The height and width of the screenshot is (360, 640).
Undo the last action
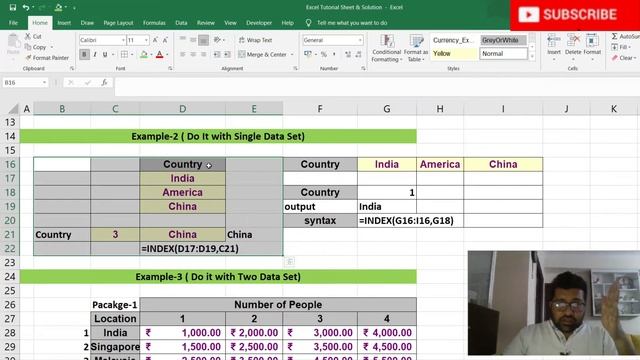26,7
